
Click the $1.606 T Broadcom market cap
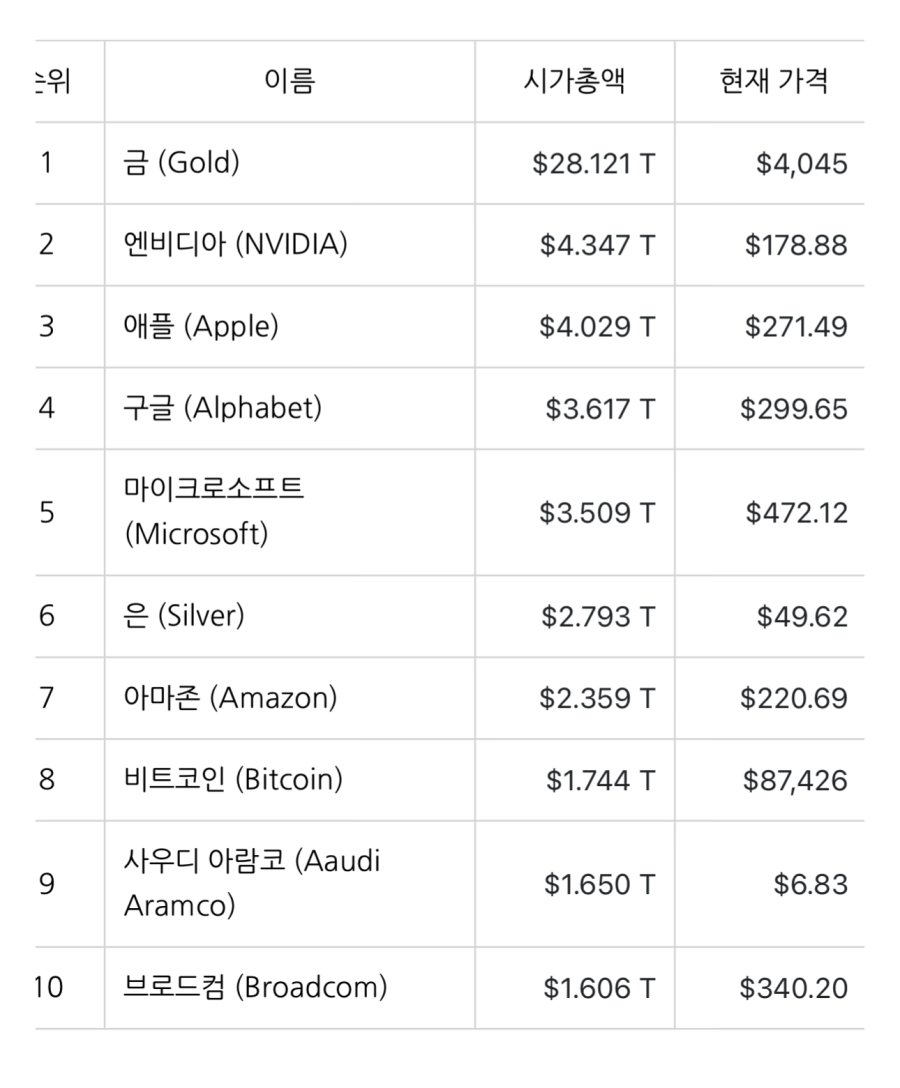tap(599, 989)
